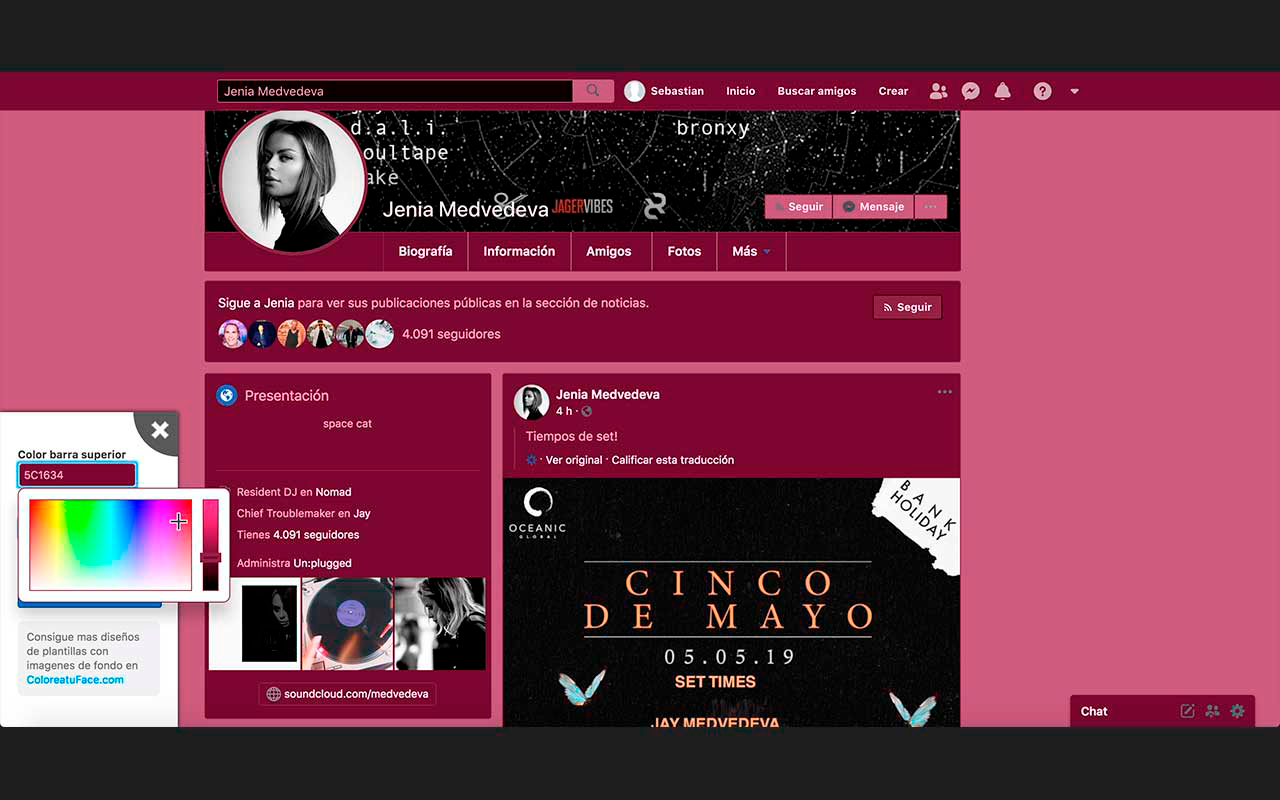Click Seguir button in the follow banner
Image resolution: width=1280 pixels, height=800 pixels.
(907, 307)
